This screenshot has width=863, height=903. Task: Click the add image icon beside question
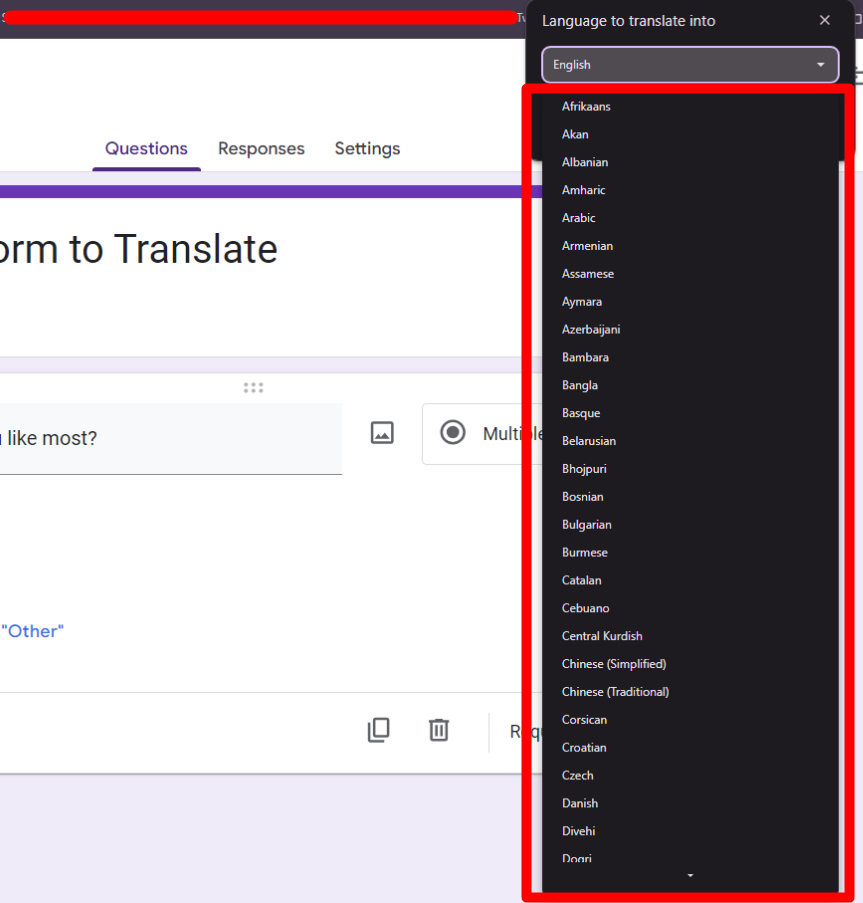(382, 433)
